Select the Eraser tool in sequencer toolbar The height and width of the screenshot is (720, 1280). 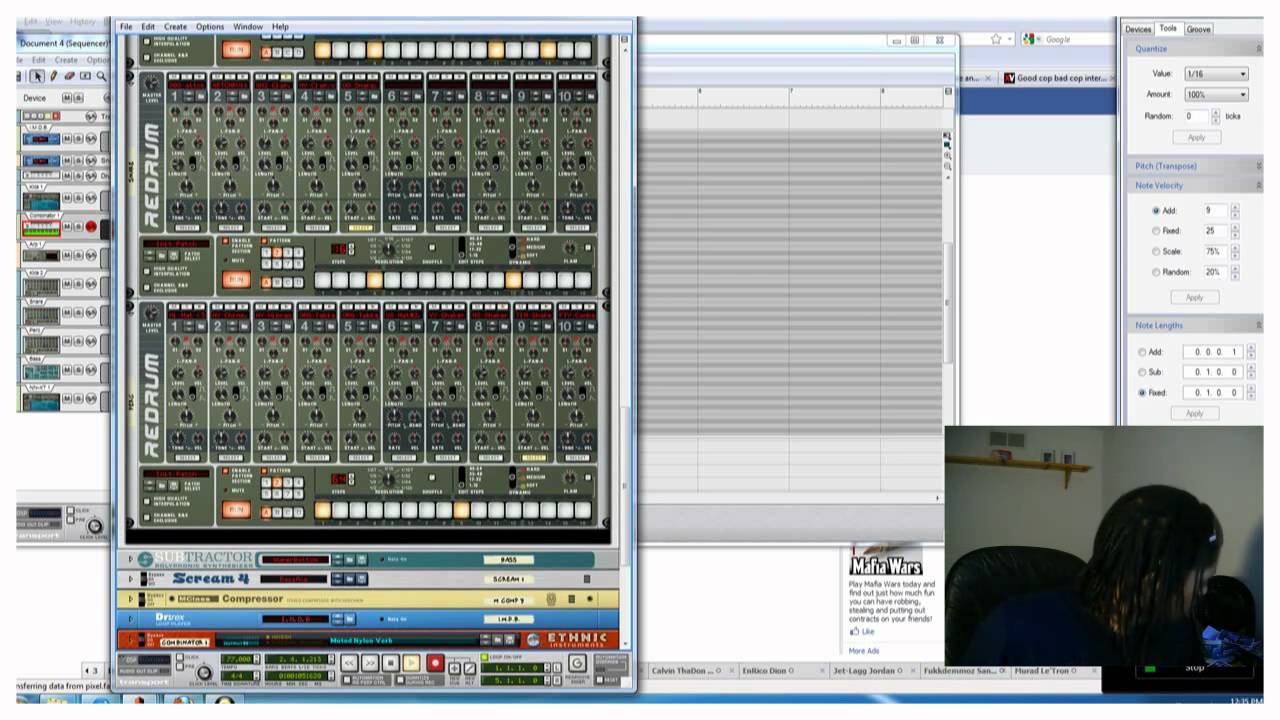pyautogui.click(x=70, y=76)
